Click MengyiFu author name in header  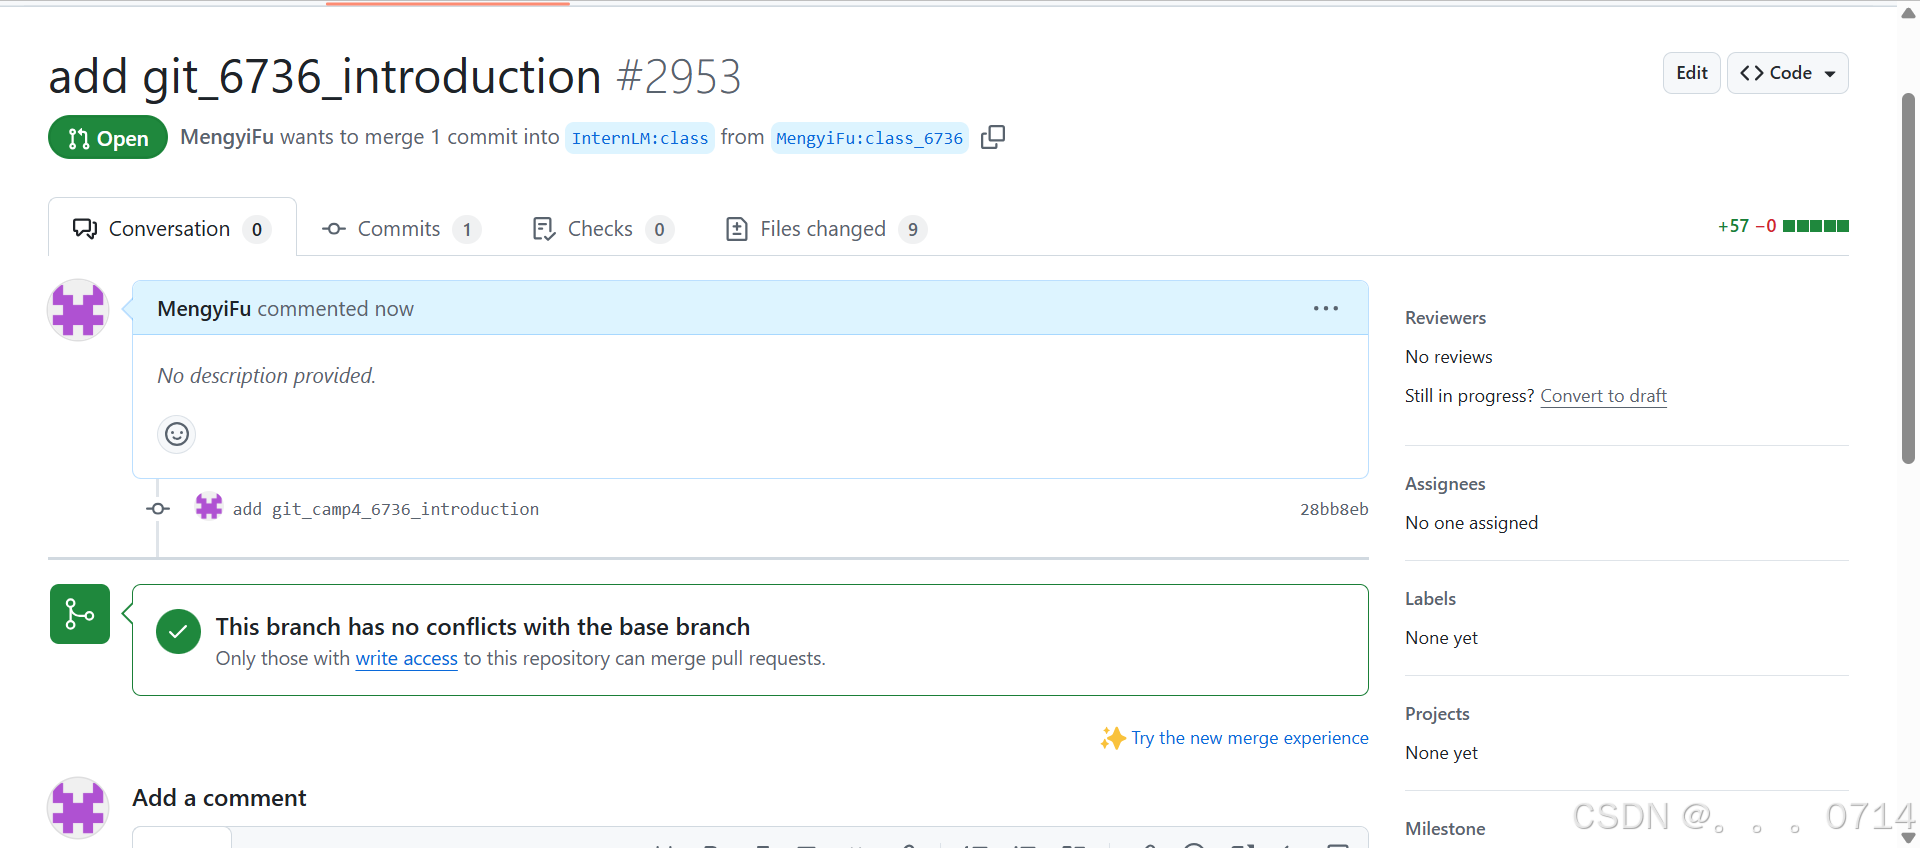pyautogui.click(x=227, y=137)
